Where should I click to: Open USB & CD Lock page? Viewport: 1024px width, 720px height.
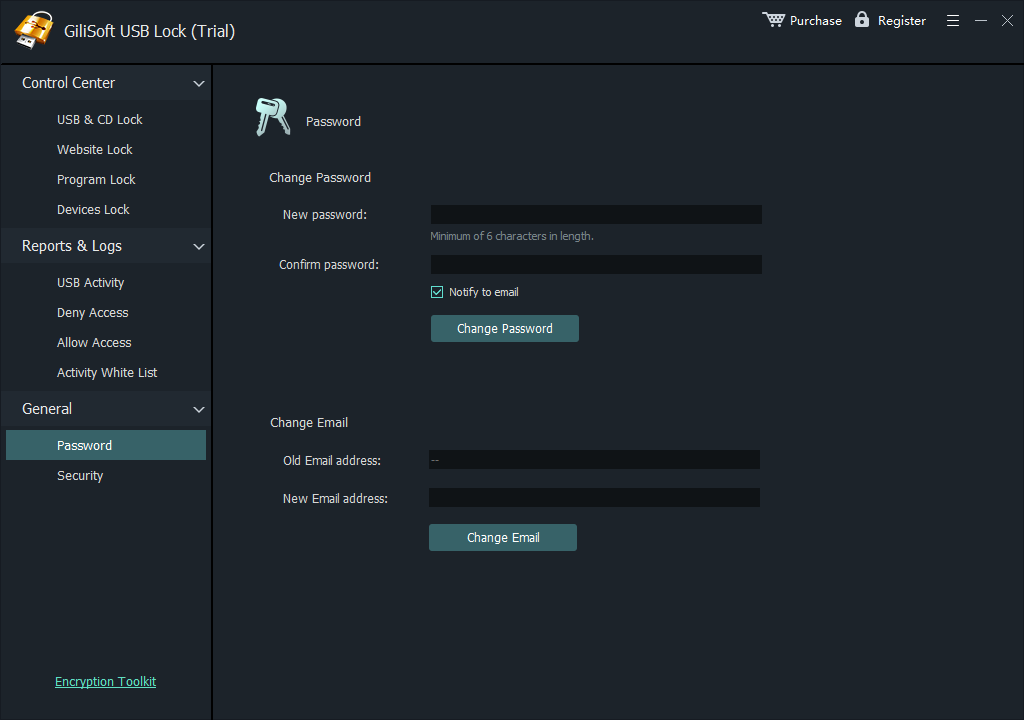pos(99,120)
